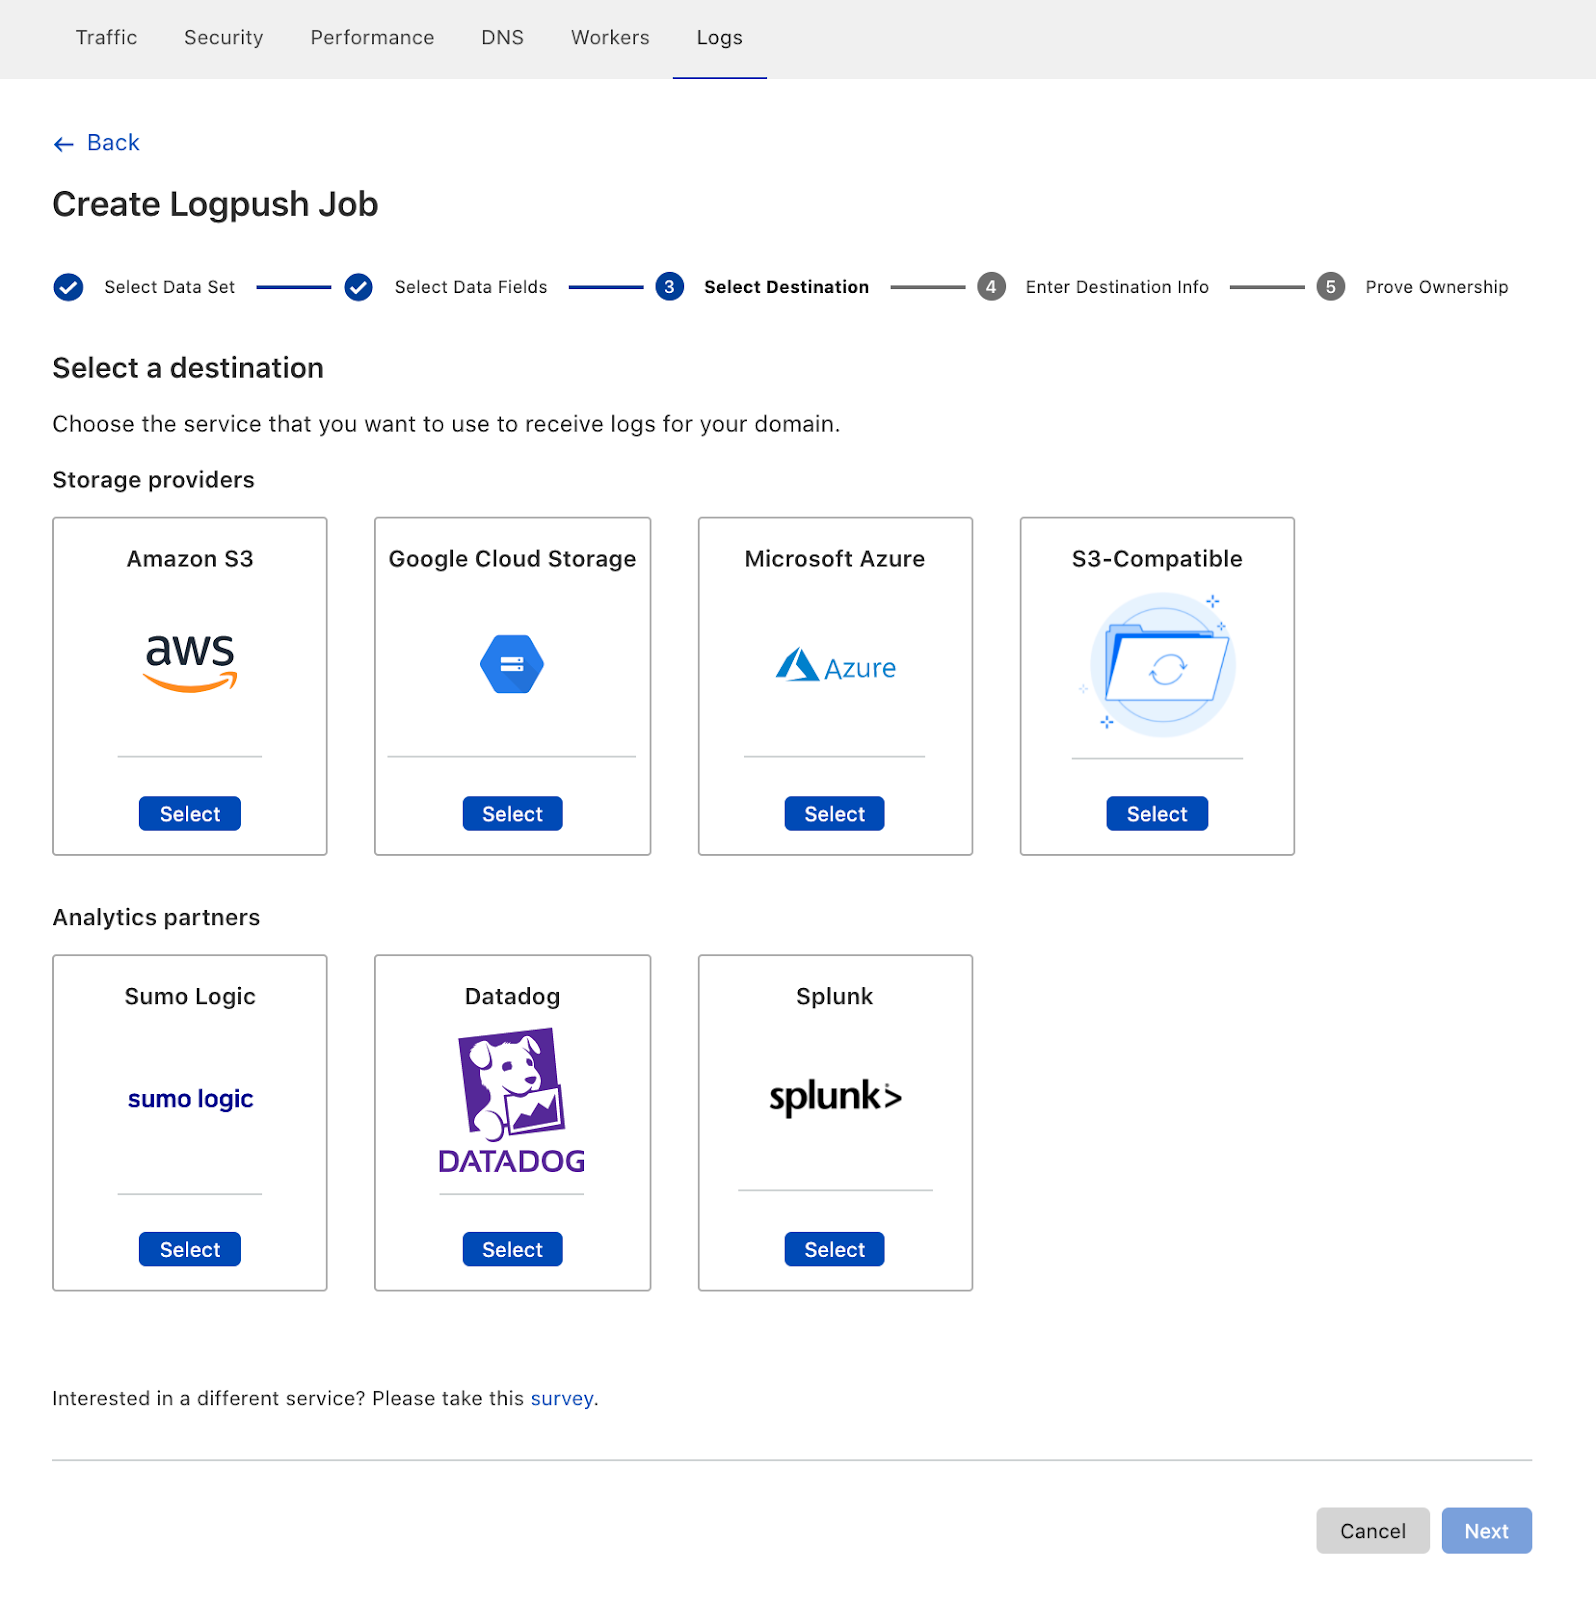The height and width of the screenshot is (1600, 1596).
Task: Click the back arrow icon
Action: pos(64,145)
